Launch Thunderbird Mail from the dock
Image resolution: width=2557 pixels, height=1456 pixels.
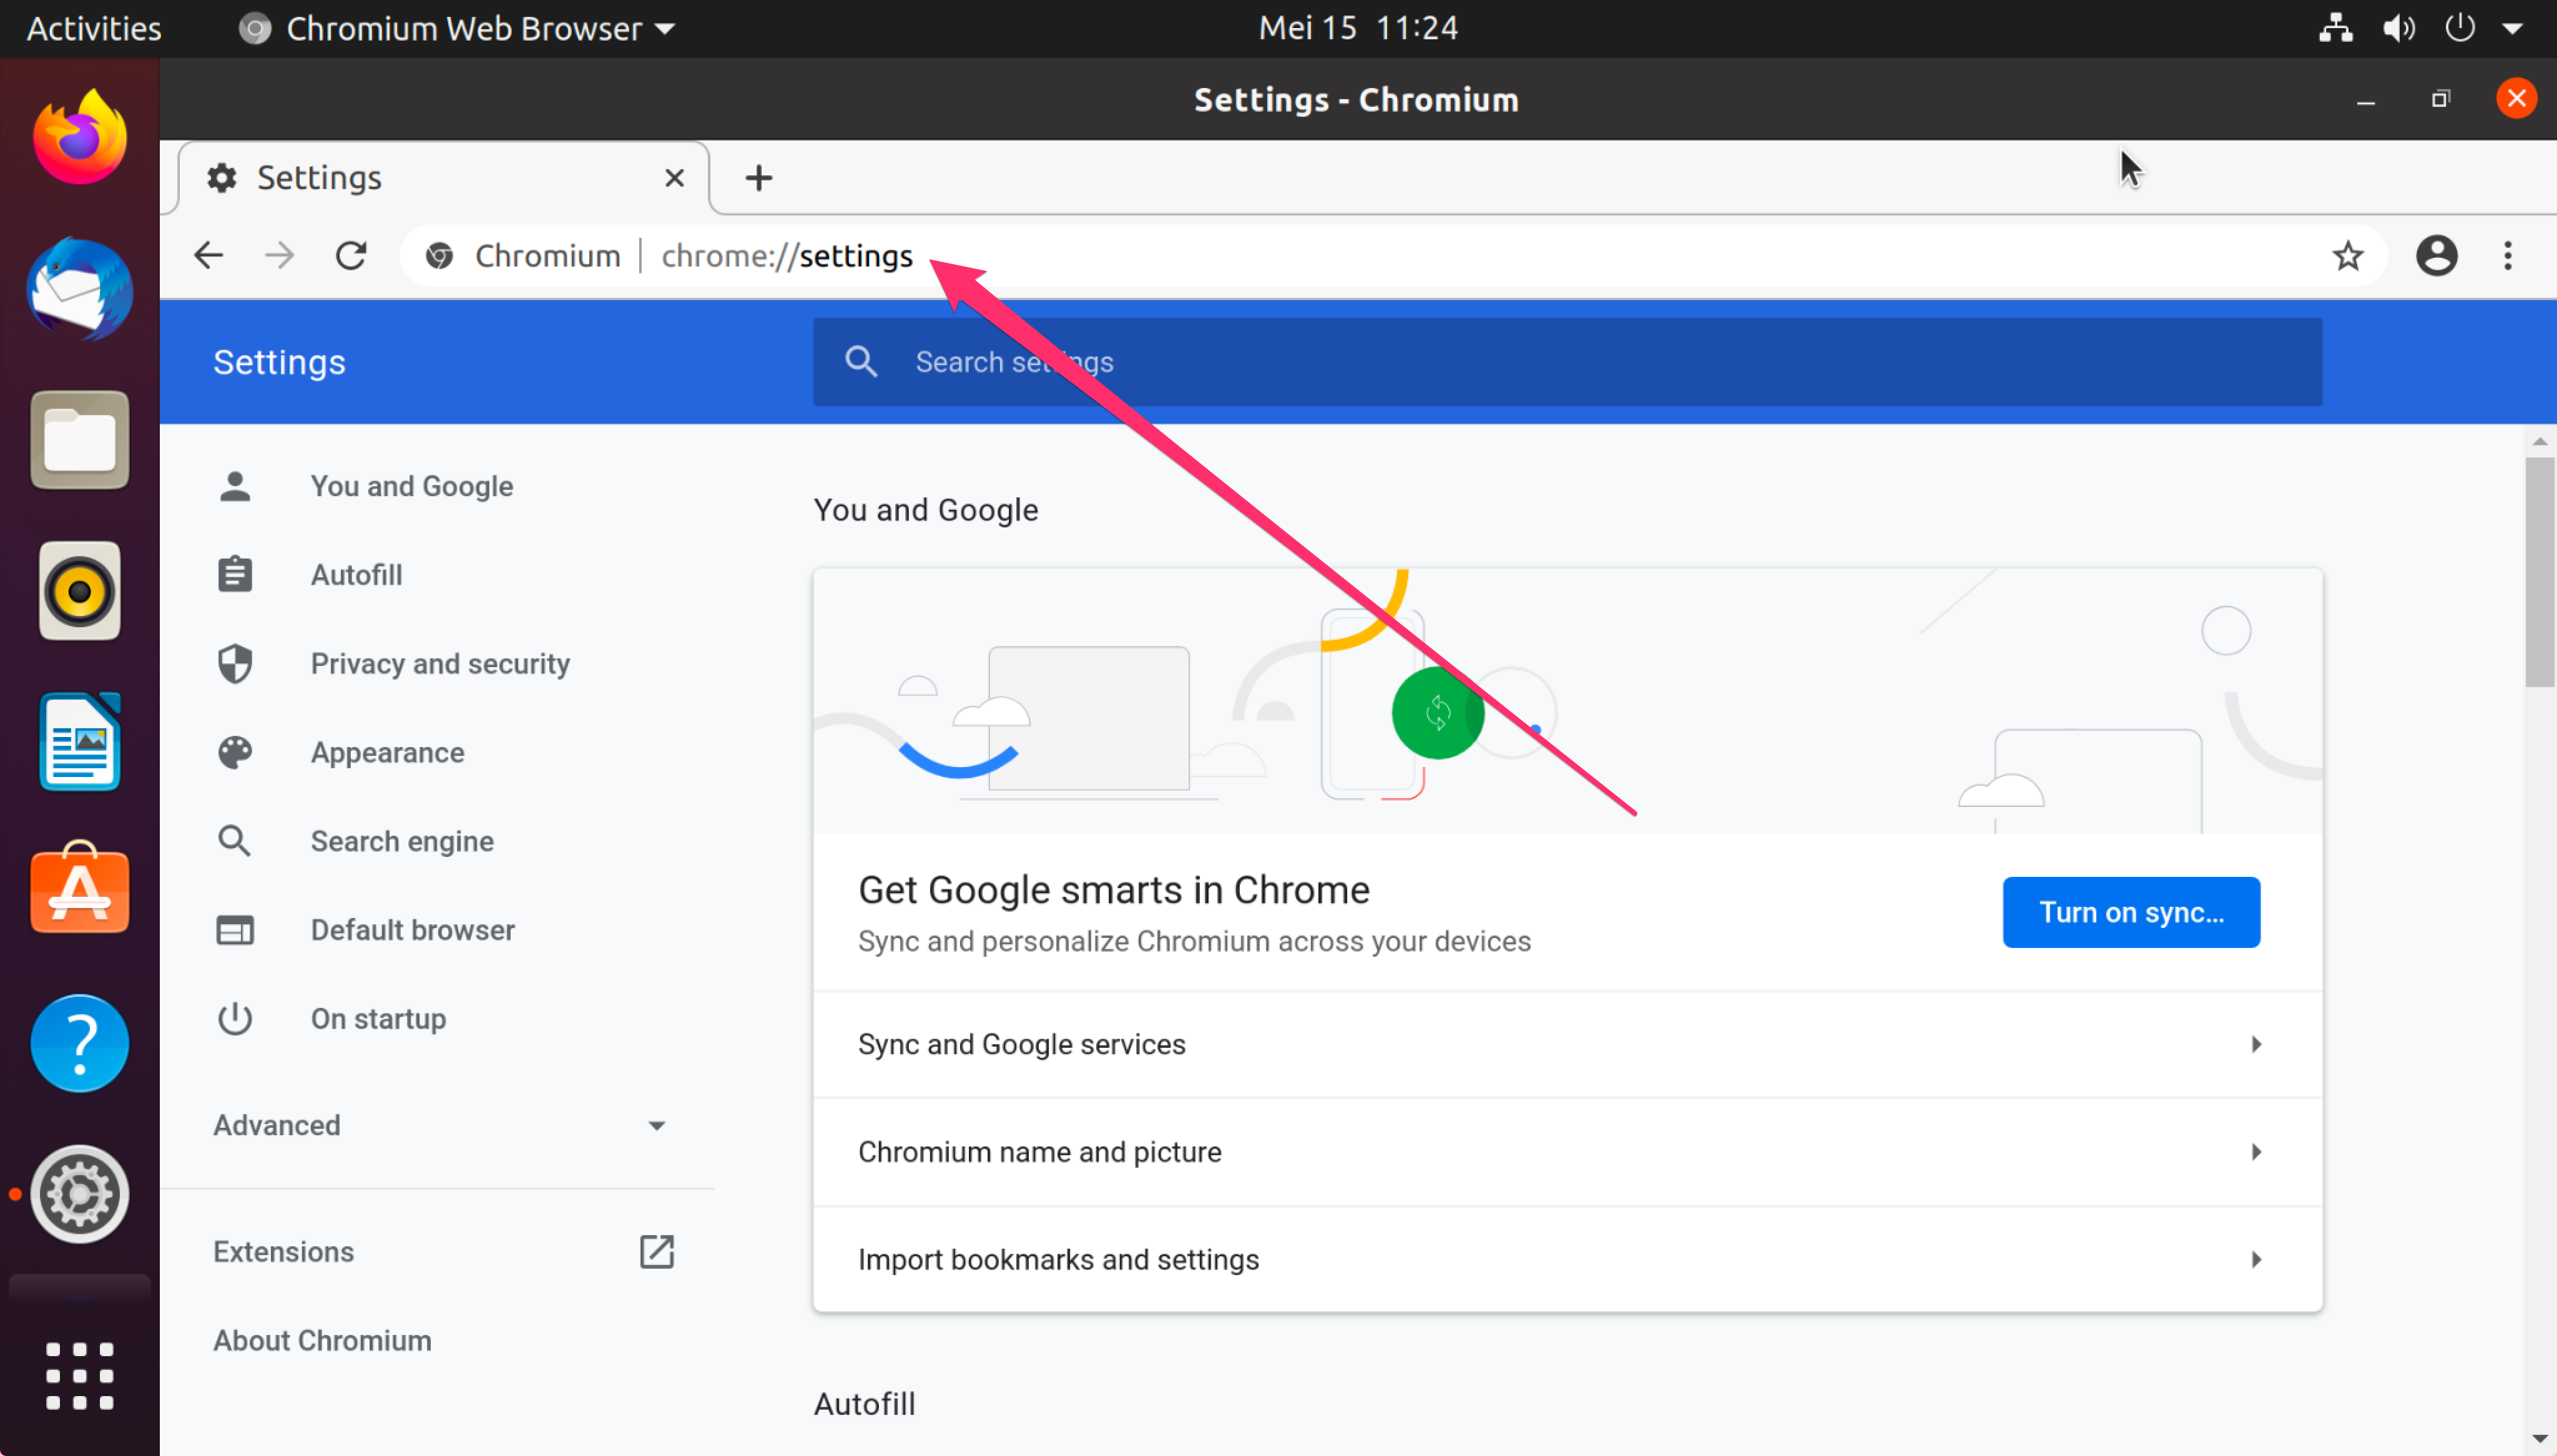pyautogui.click(x=80, y=289)
